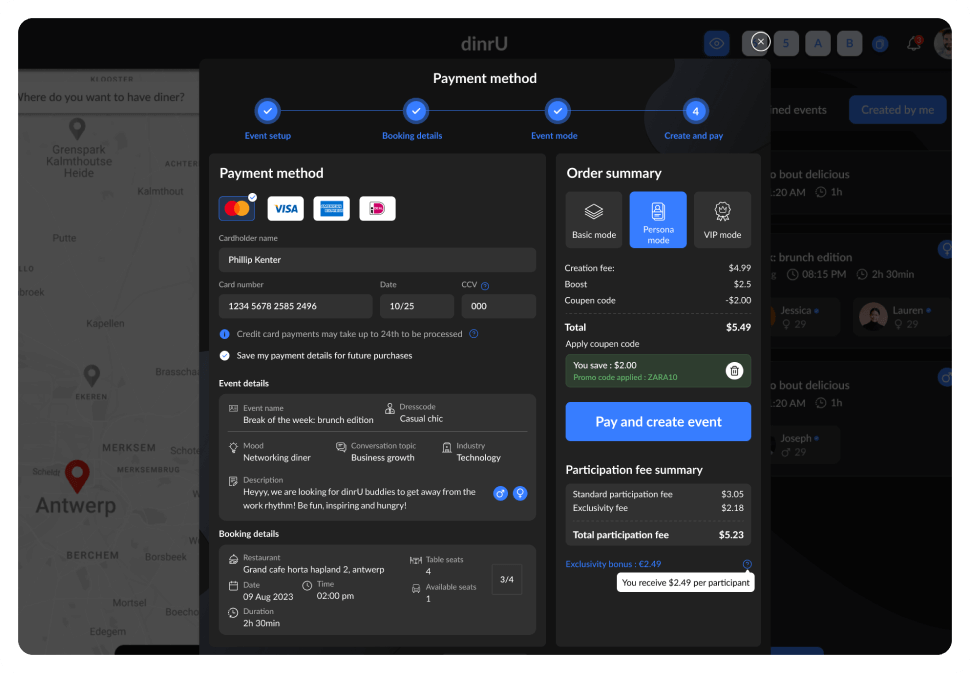970x673 pixels.
Task: Click the Card number input field
Action: (x=295, y=306)
